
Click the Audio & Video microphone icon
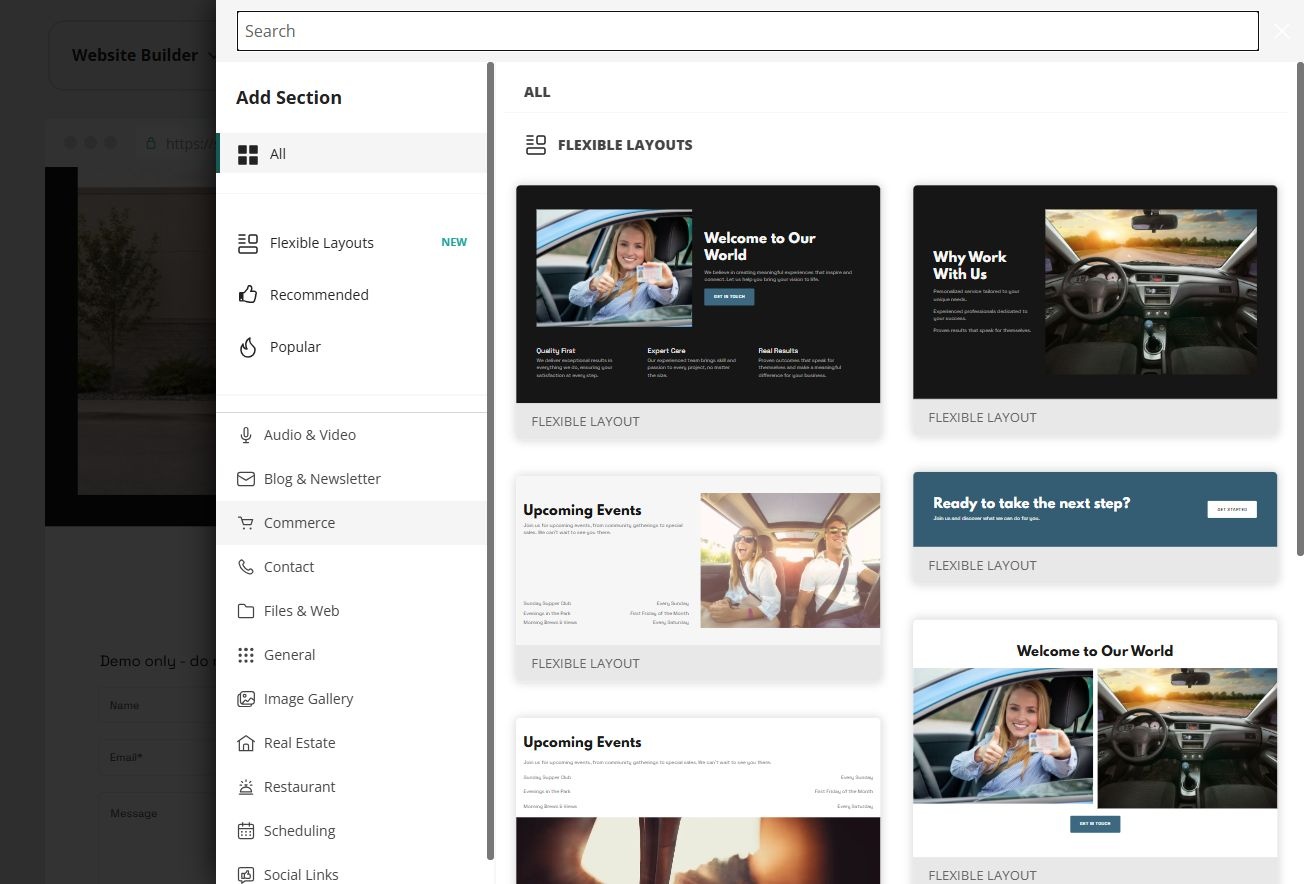tap(246, 435)
